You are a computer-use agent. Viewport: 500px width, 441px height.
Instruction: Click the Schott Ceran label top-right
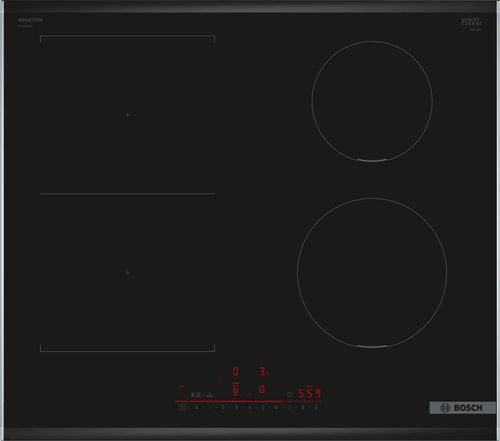(x=471, y=22)
